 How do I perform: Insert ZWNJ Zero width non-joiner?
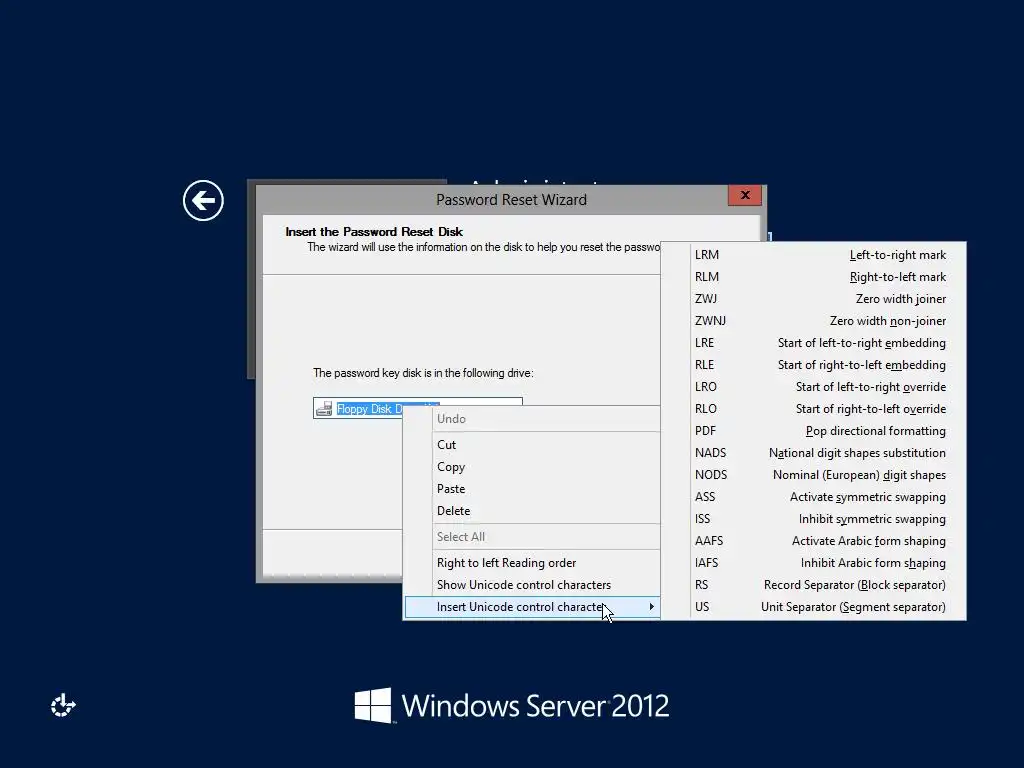[x=814, y=321]
